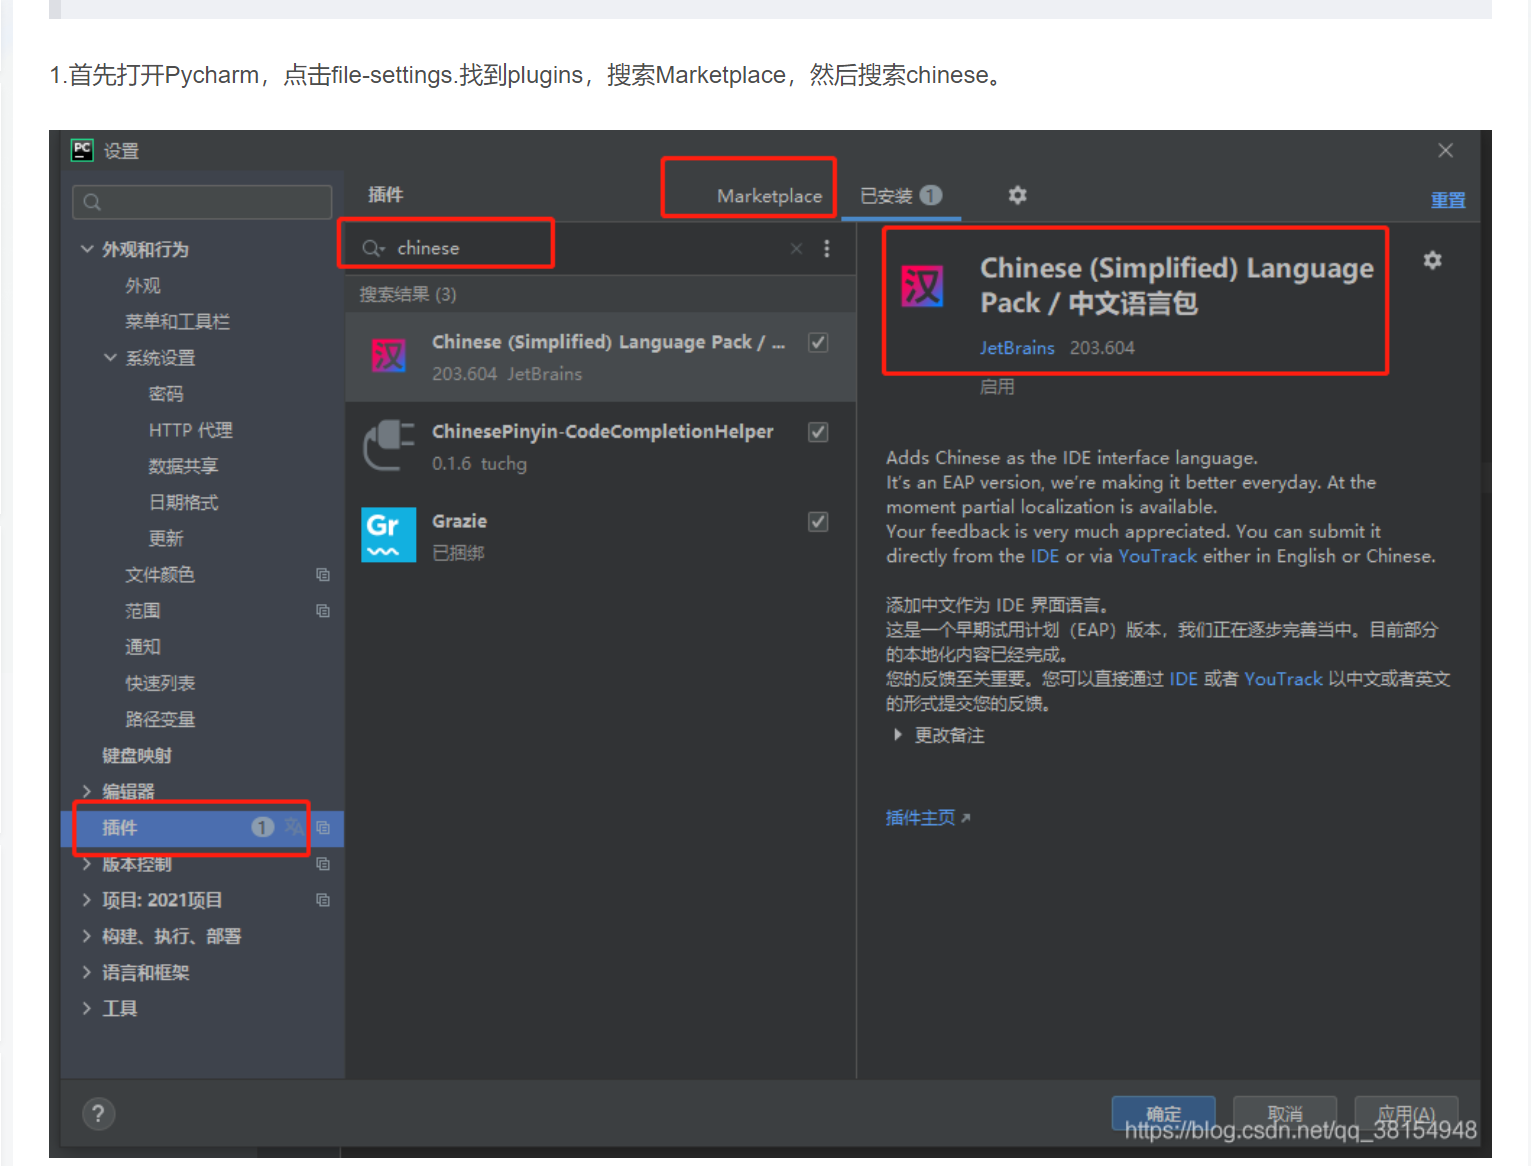The height and width of the screenshot is (1166, 1531).
Task: Click the 重置 reset link
Action: 1447,200
